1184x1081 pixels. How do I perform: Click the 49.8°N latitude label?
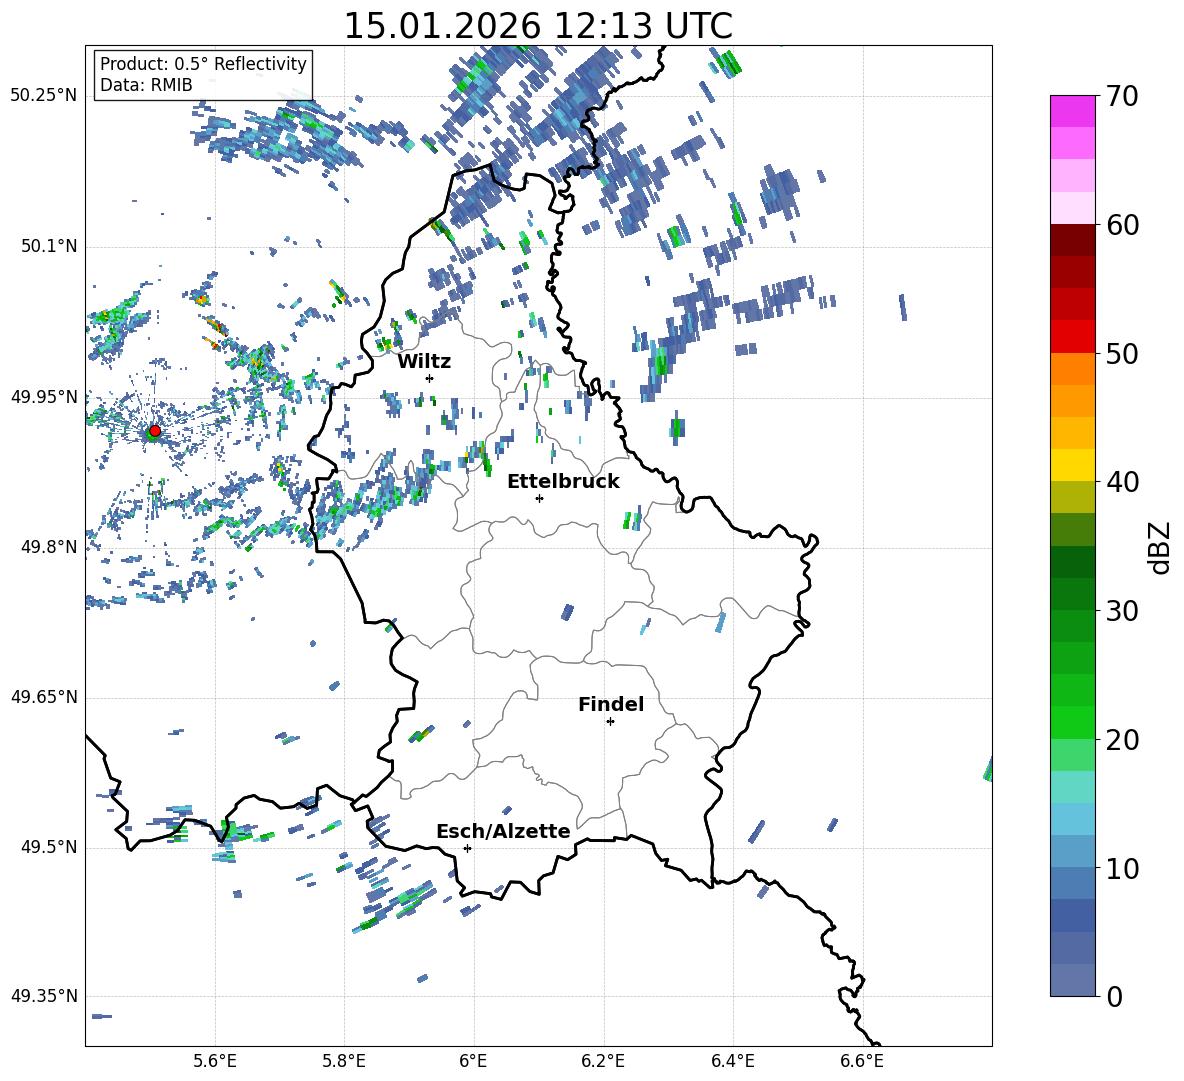[48, 547]
